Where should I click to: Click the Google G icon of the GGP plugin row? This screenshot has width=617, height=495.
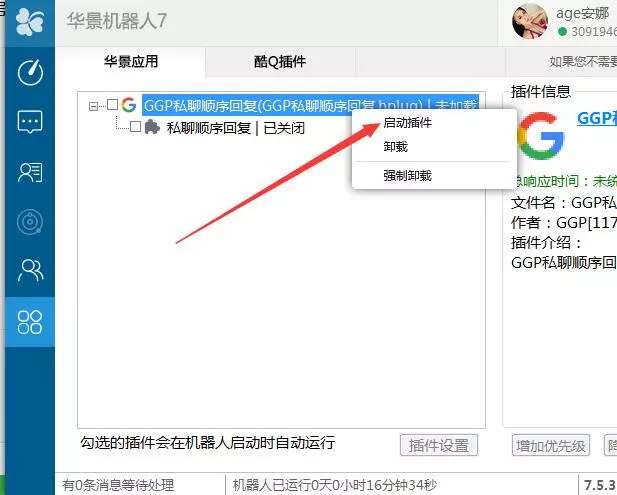point(128,105)
